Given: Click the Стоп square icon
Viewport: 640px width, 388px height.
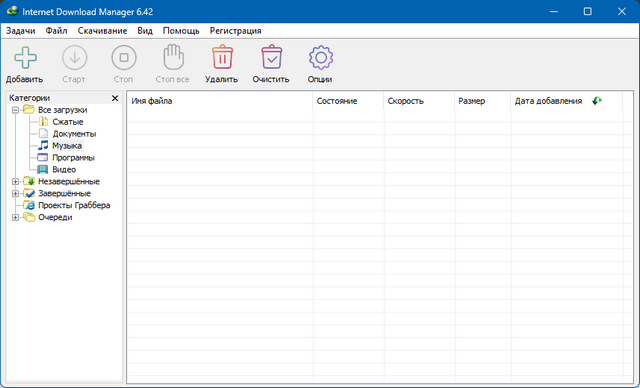Looking at the screenshot, I should pyautogui.click(x=124, y=58).
